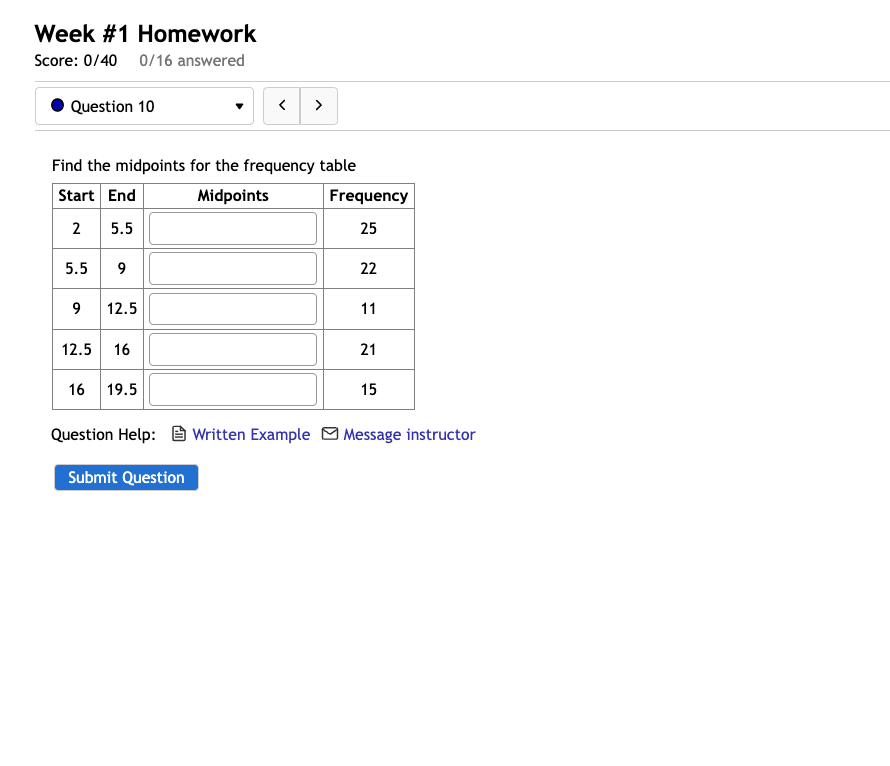This screenshot has width=890, height=766.
Task: Select the midpoint input for interval 16 to 19.5
Action: tap(232, 389)
